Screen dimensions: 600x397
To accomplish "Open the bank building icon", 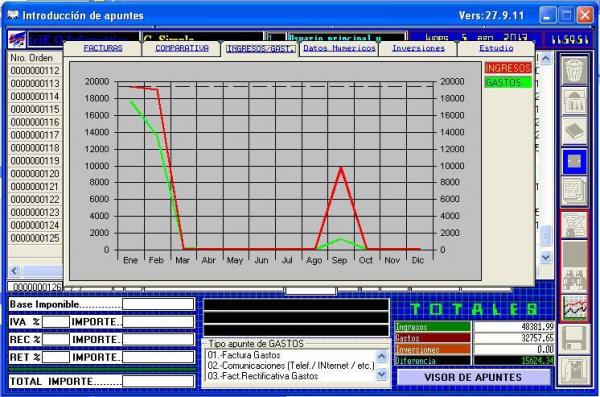I will pyautogui.click(x=574, y=101).
